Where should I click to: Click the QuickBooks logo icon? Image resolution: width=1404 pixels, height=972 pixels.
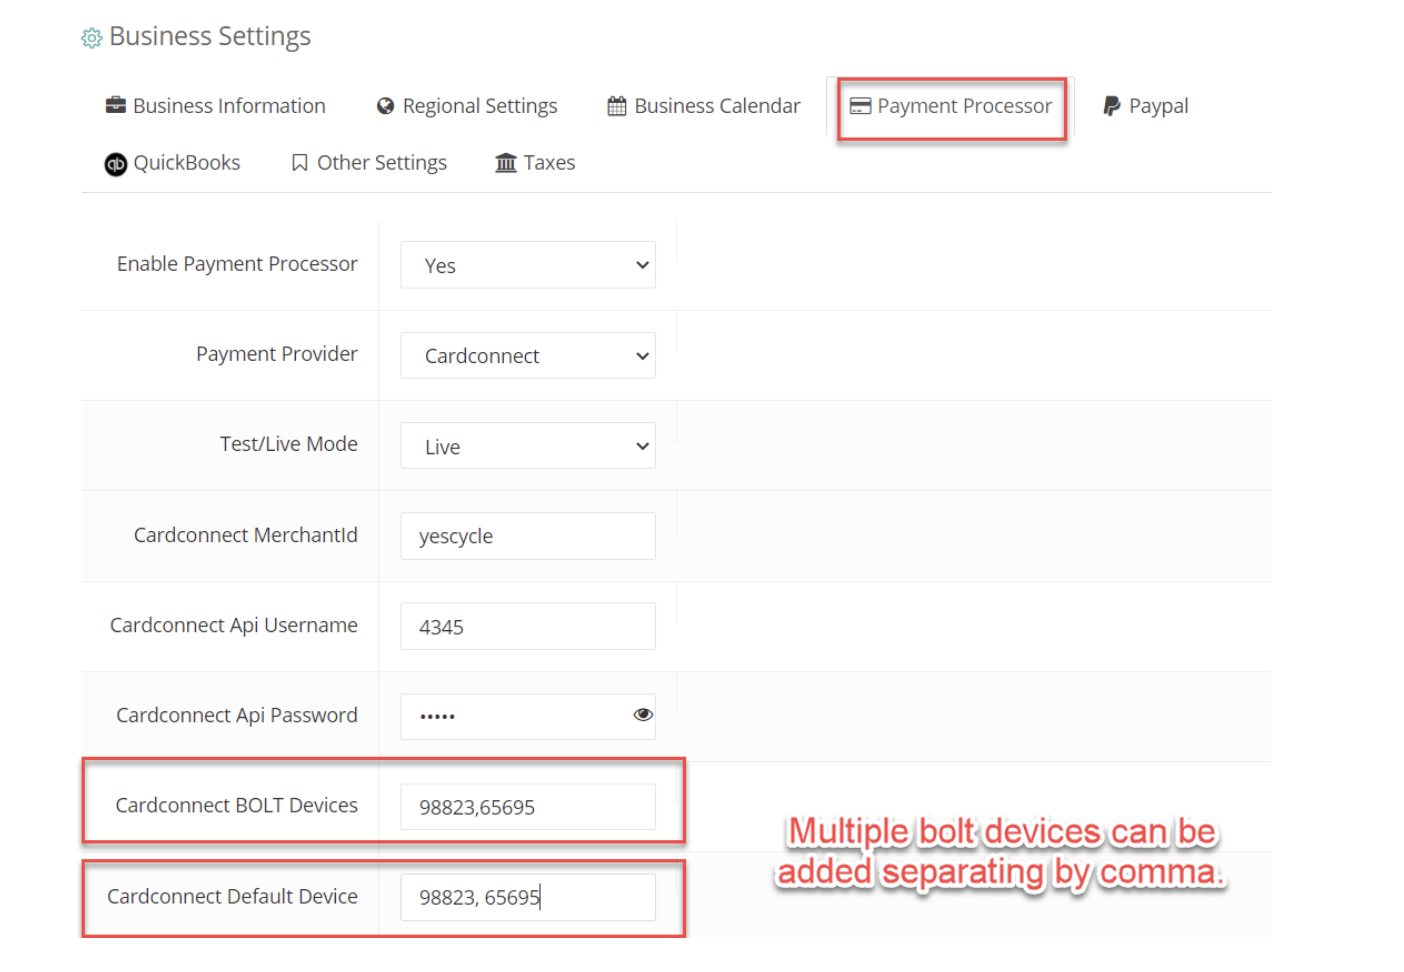coord(116,164)
